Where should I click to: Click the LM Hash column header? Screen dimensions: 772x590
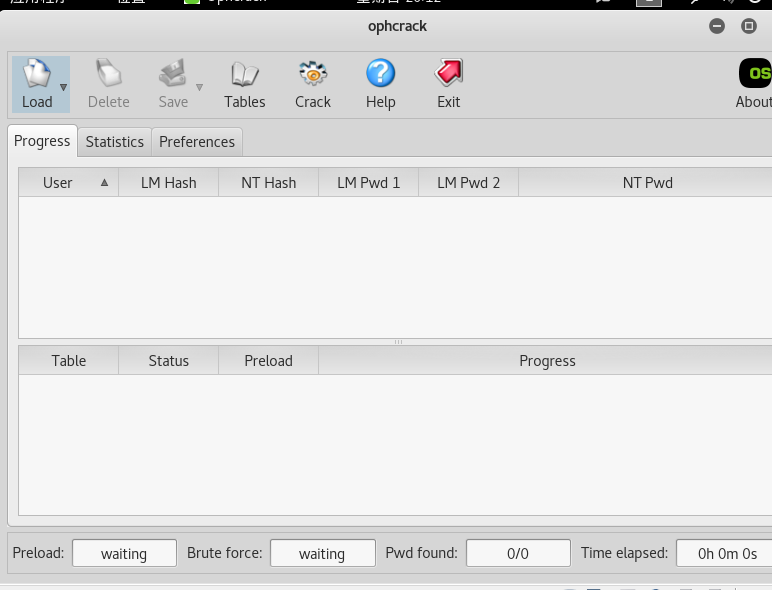[x=168, y=183]
